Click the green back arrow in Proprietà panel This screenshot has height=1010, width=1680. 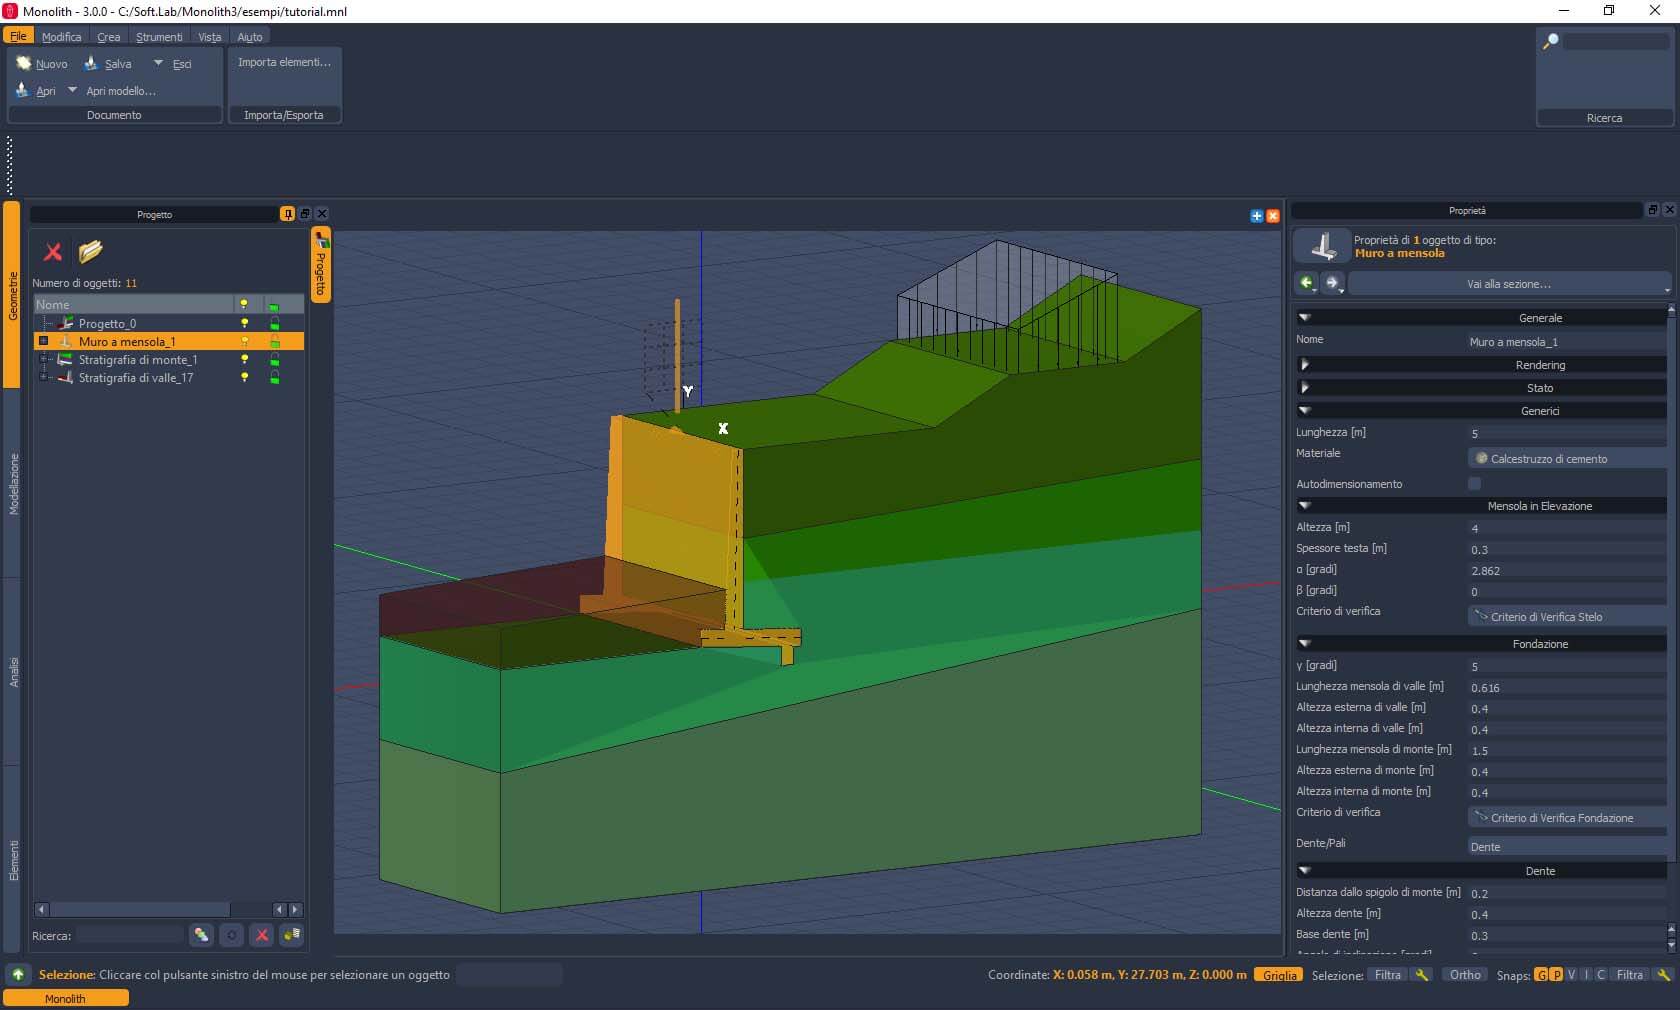pos(1306,283)
